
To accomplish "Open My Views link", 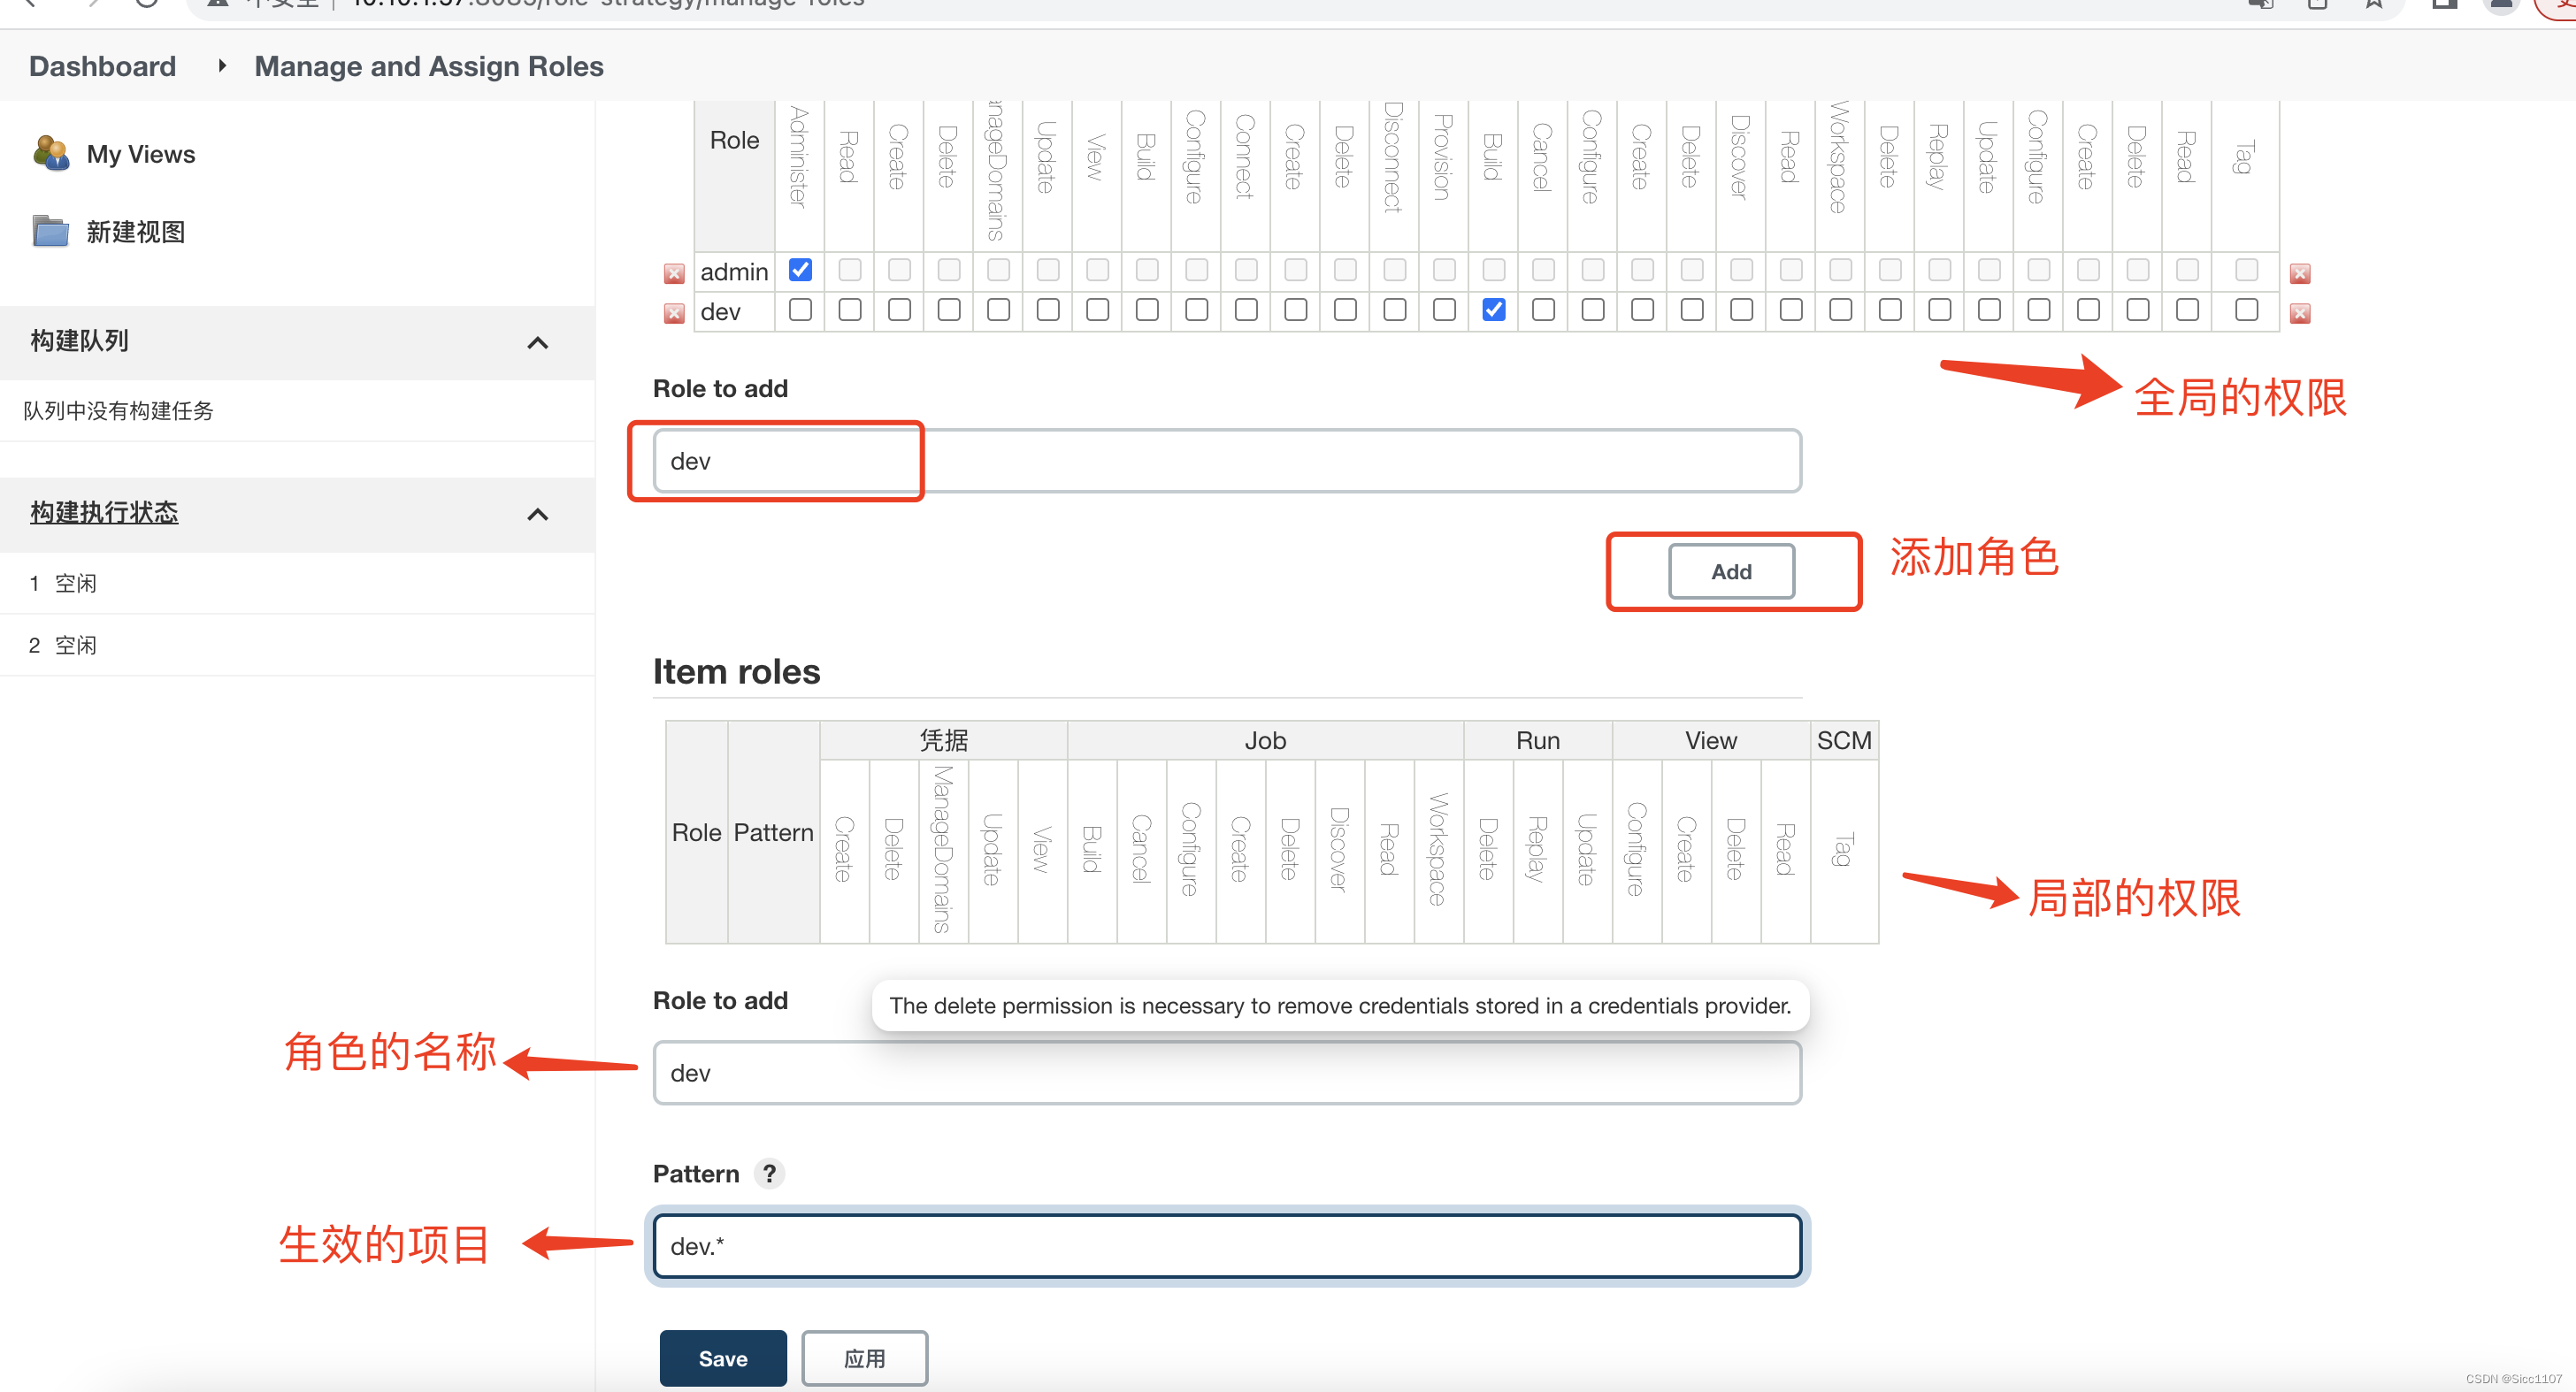I will coord(141,154).
